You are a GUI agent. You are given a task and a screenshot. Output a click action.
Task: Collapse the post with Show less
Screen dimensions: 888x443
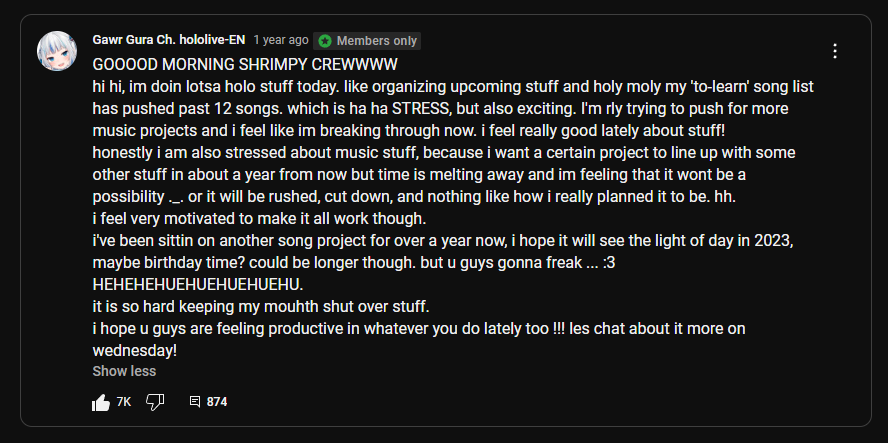[124, 371]
